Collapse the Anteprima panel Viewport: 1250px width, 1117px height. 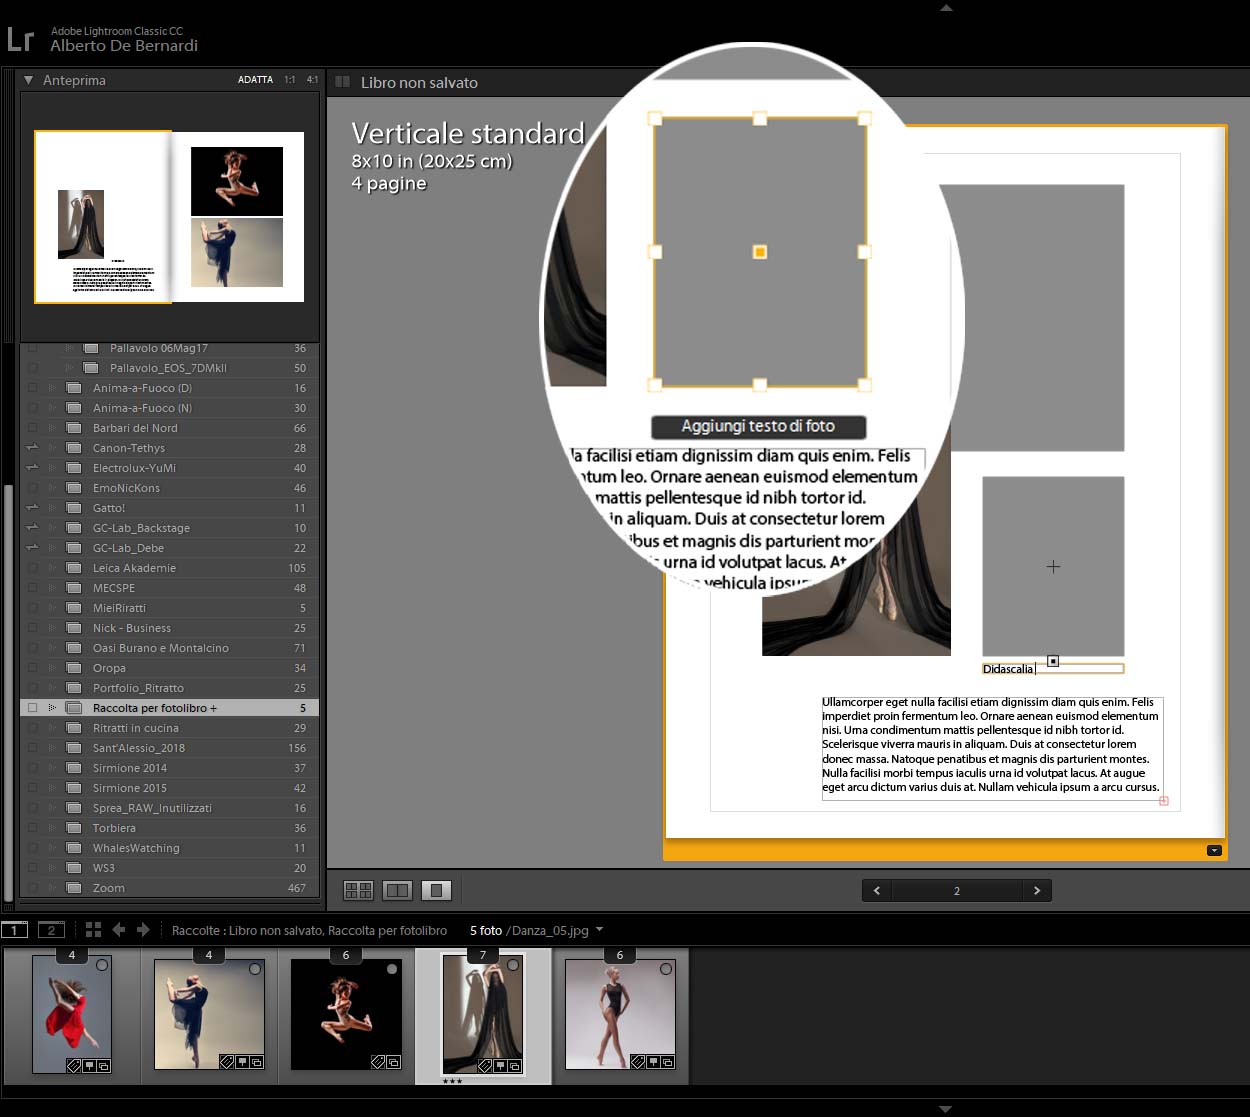point(29,80)
